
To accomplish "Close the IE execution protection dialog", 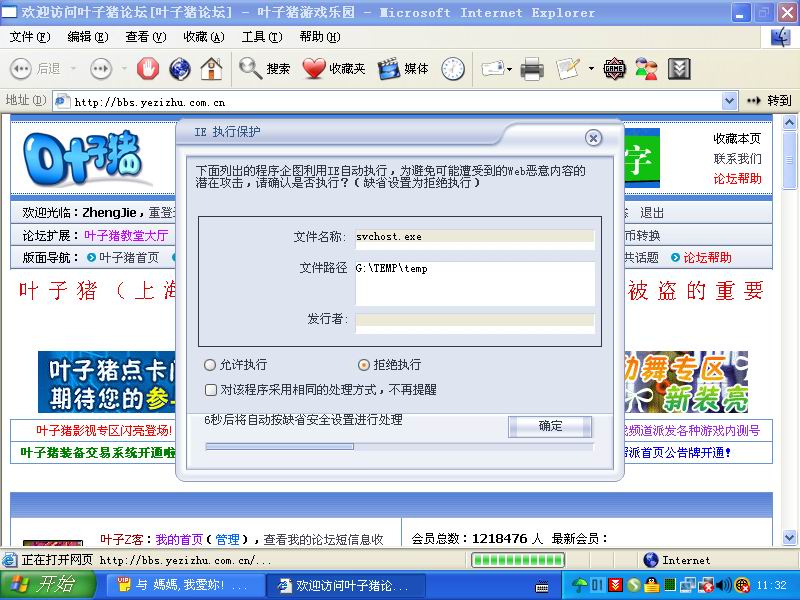I will coord(593,138).
